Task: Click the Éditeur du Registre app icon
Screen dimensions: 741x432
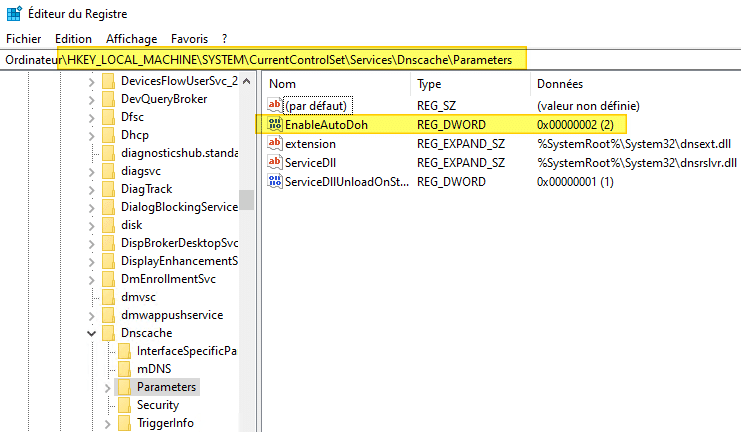Action: click(14, 13)
